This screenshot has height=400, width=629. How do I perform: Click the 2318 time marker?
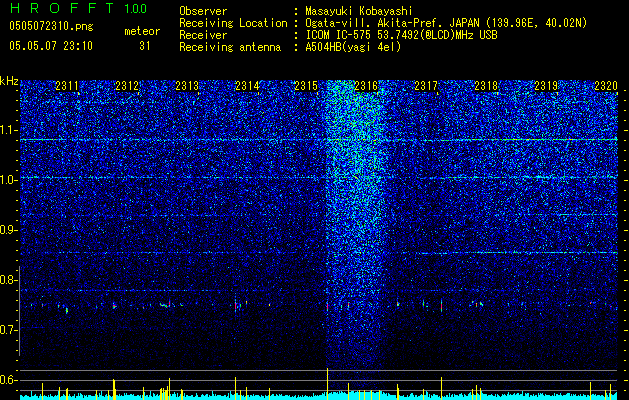pos(486,86)
